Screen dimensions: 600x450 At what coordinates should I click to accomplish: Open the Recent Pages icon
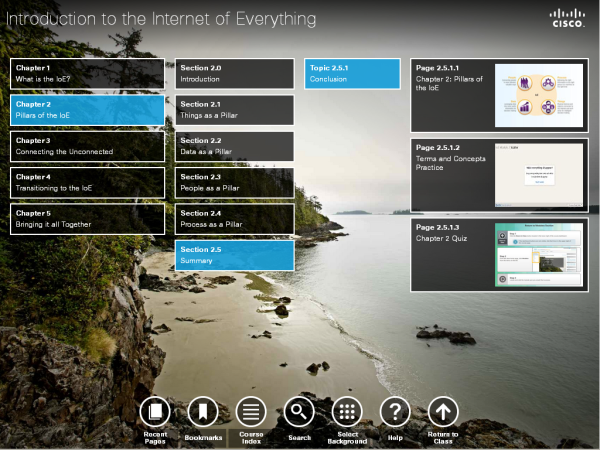(154, 411)
